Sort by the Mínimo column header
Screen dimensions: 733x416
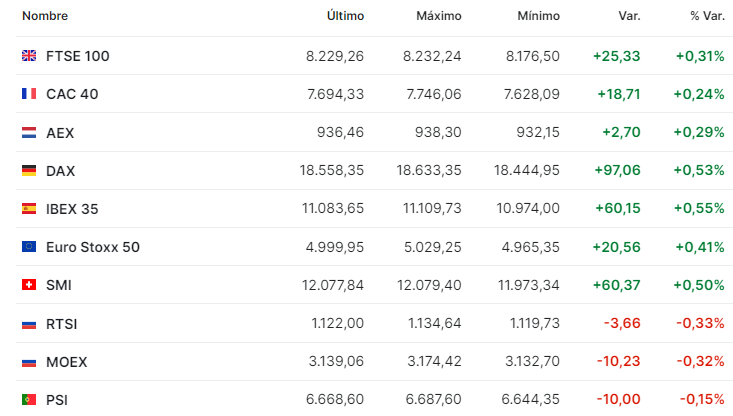click(x=538, y=16)
